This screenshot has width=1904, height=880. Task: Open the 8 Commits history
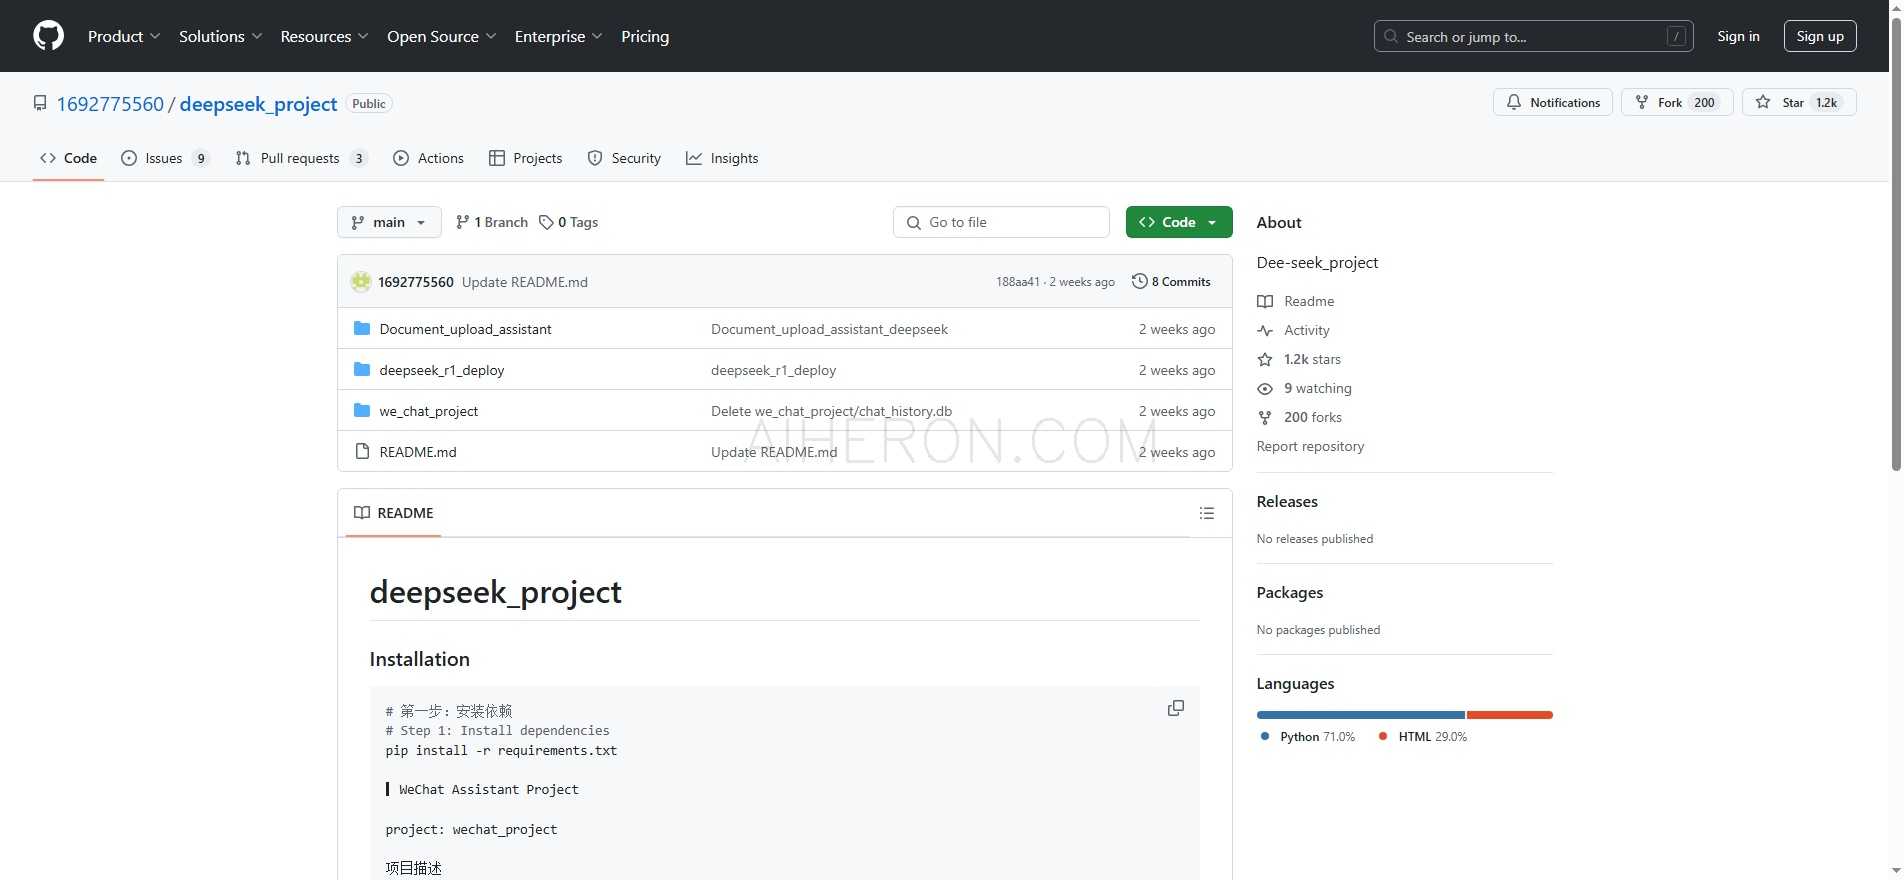pos(1171,282)
